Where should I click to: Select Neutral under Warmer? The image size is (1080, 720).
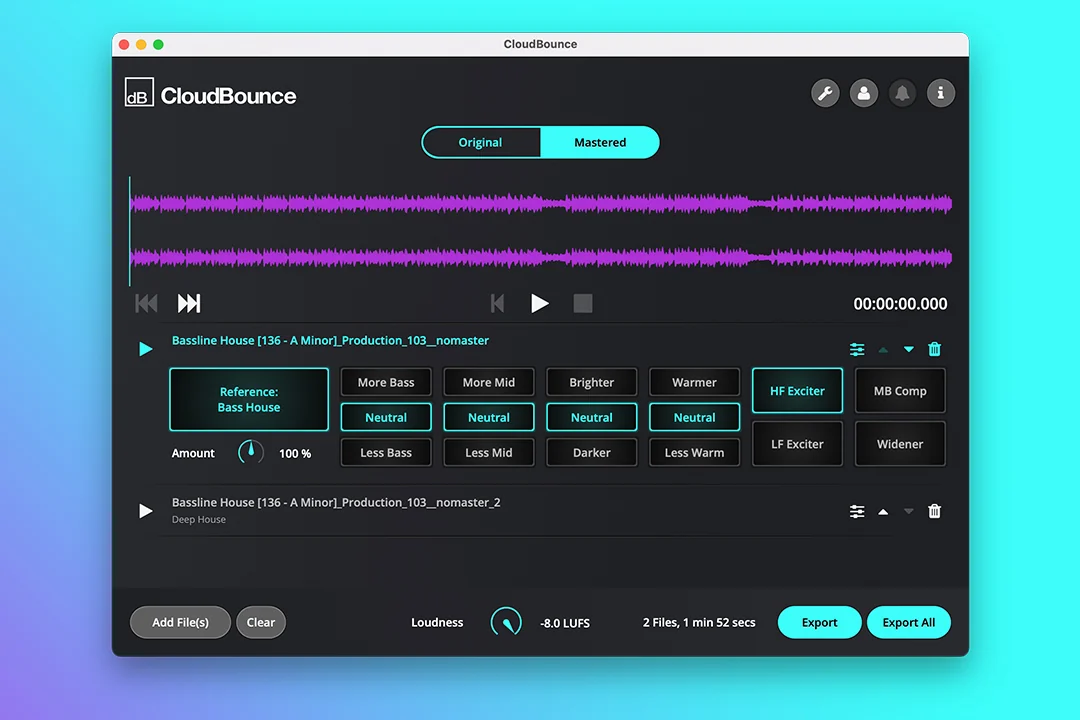(x=694, y=417)
